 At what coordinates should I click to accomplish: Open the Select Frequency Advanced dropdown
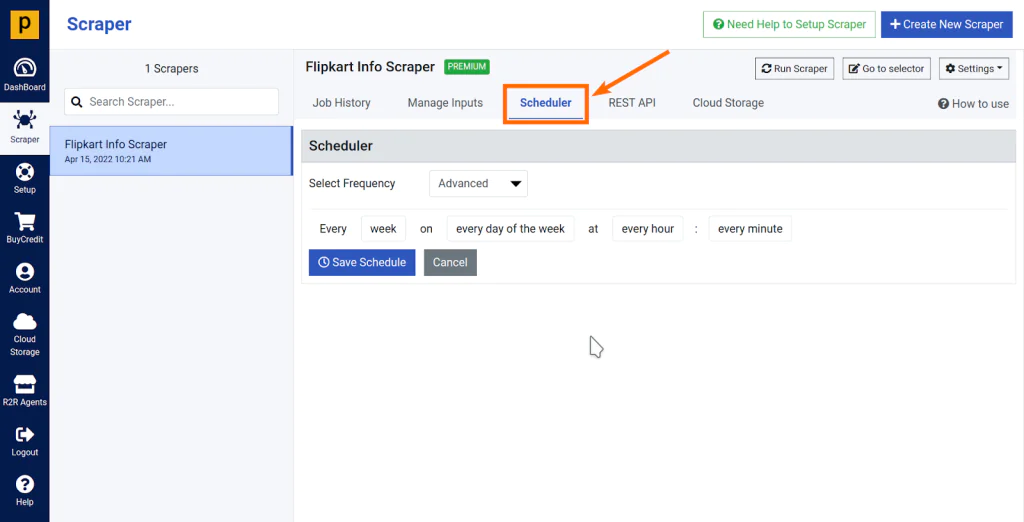[x=478, y=184]
